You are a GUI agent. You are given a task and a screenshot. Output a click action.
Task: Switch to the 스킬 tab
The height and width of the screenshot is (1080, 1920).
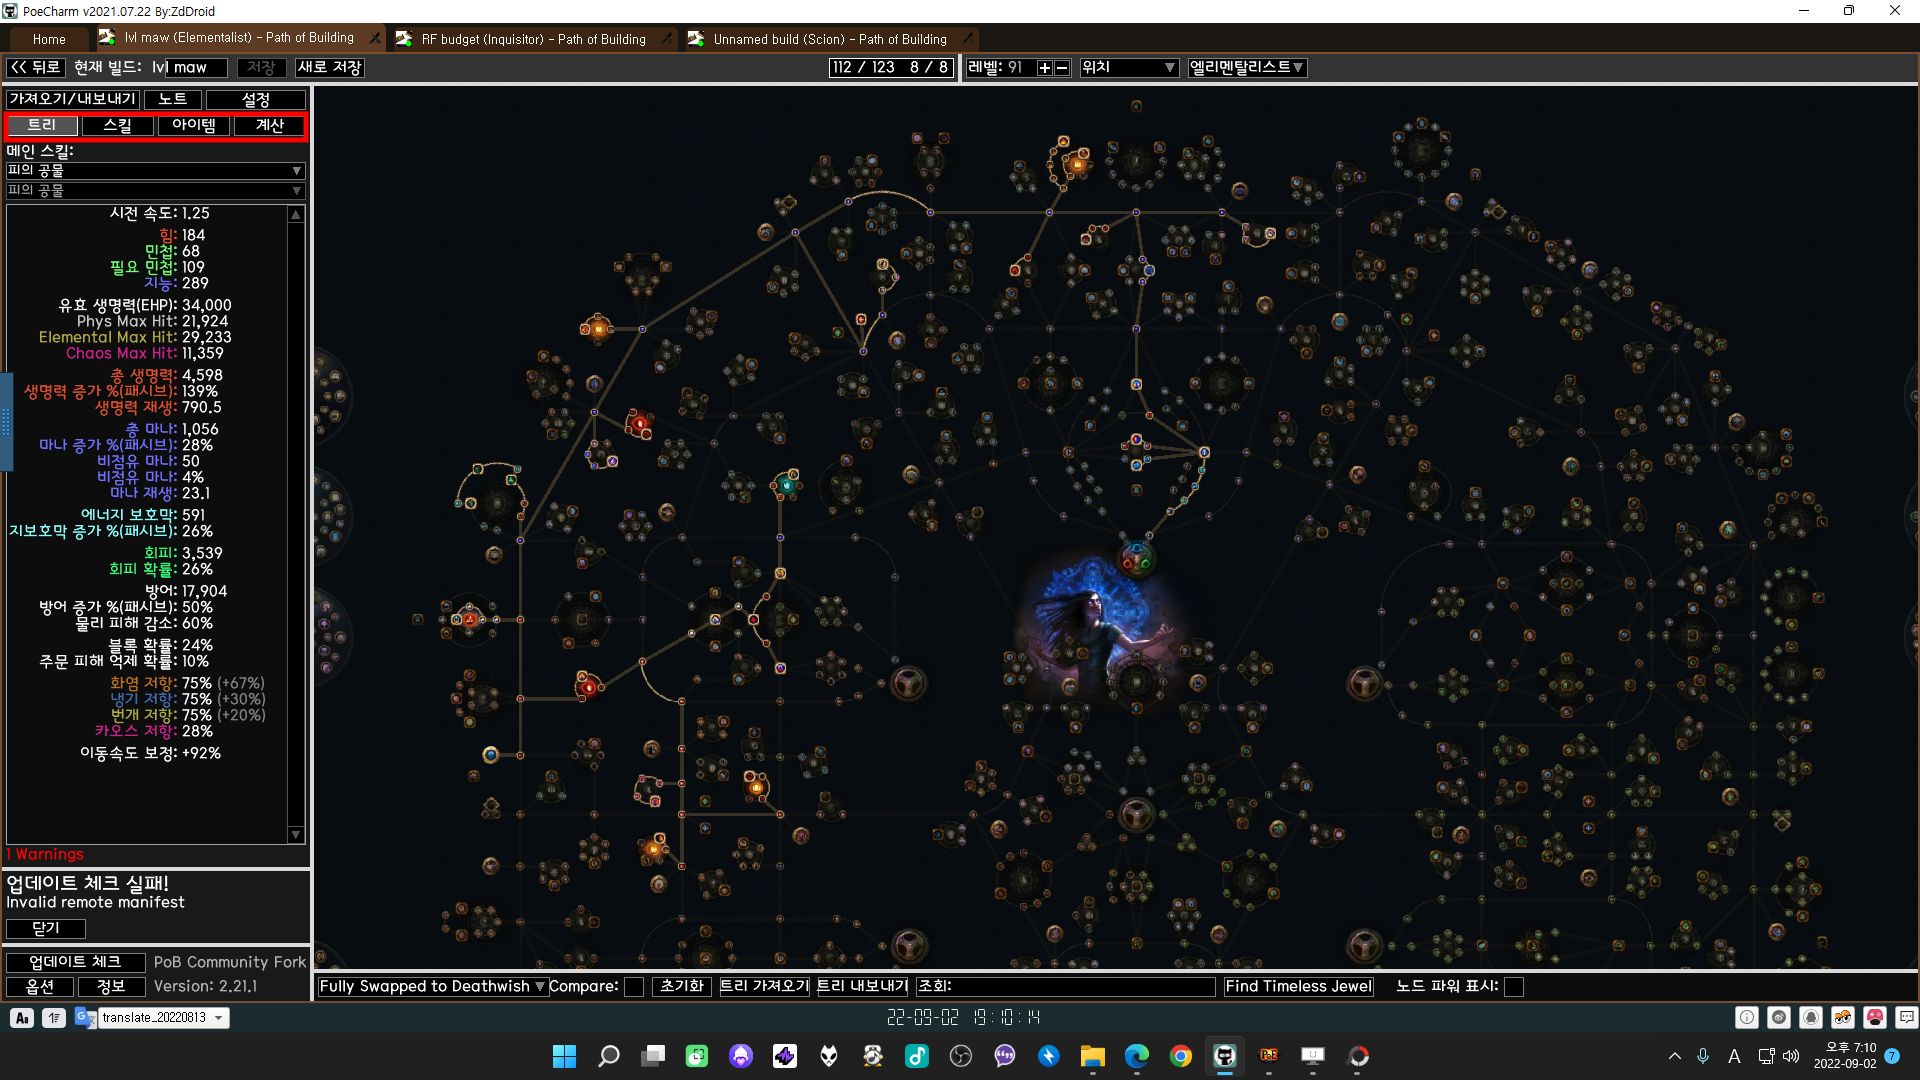coord(118,125)
